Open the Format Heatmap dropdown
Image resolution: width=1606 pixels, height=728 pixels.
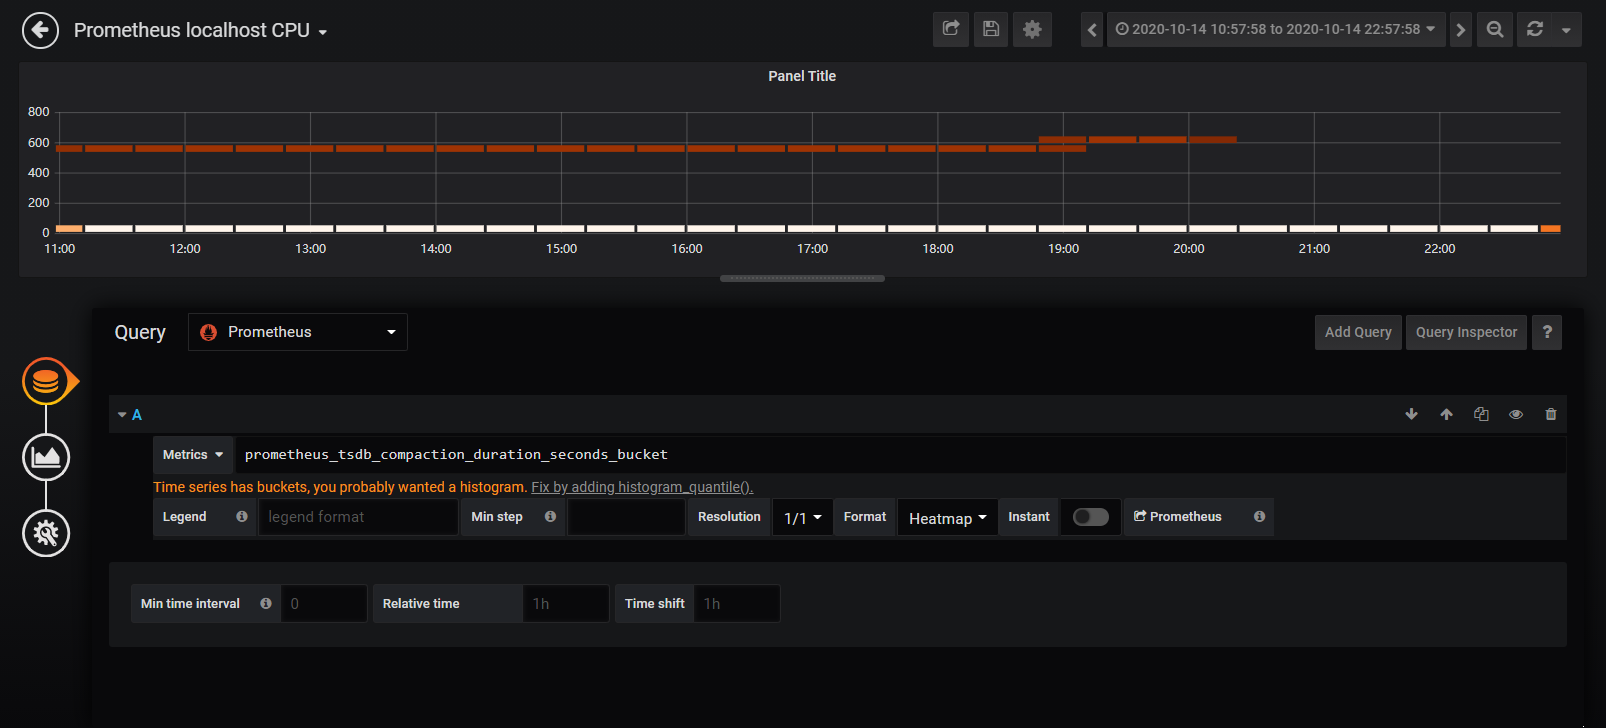click(947, 517)
